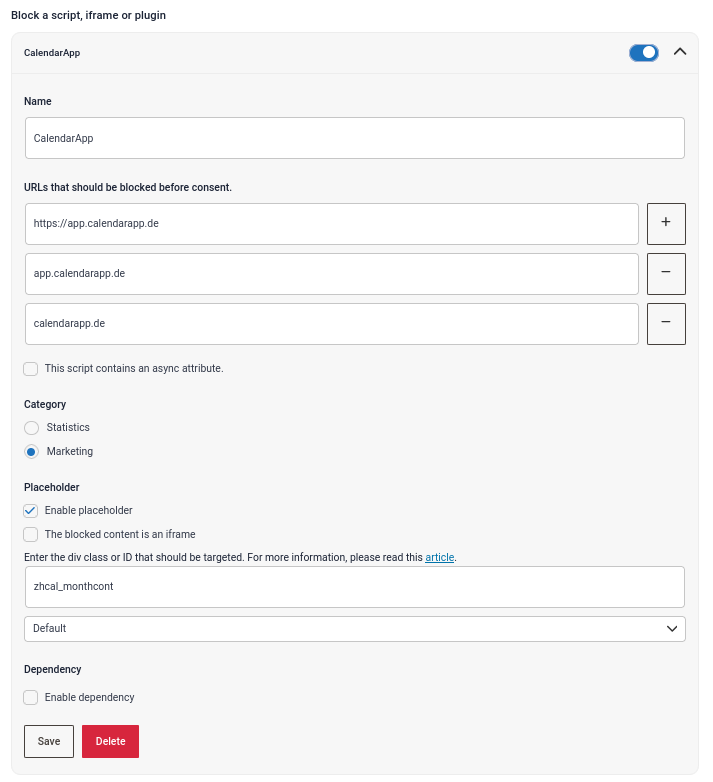The height and width of the screenshot is (782, 713).
Task: Edit the zhcal_monthcont div class field
Action: tap(355, 586)
